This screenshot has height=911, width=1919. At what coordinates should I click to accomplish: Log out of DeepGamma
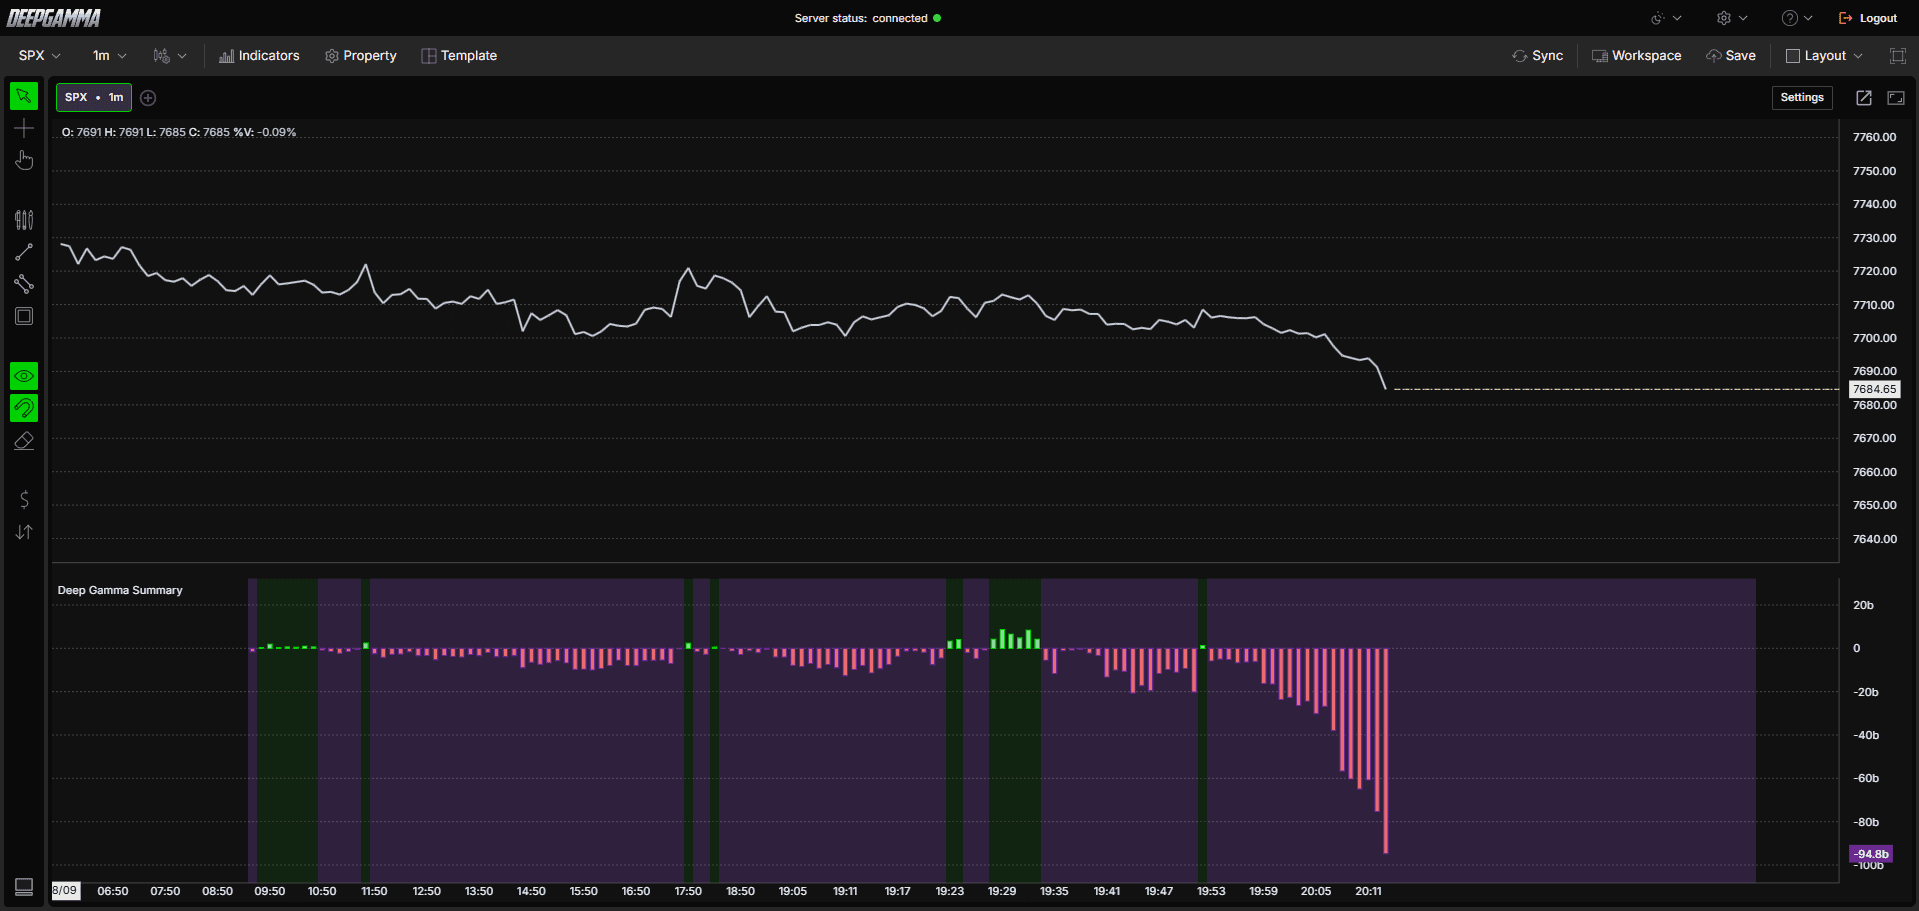pos(1868,18)
